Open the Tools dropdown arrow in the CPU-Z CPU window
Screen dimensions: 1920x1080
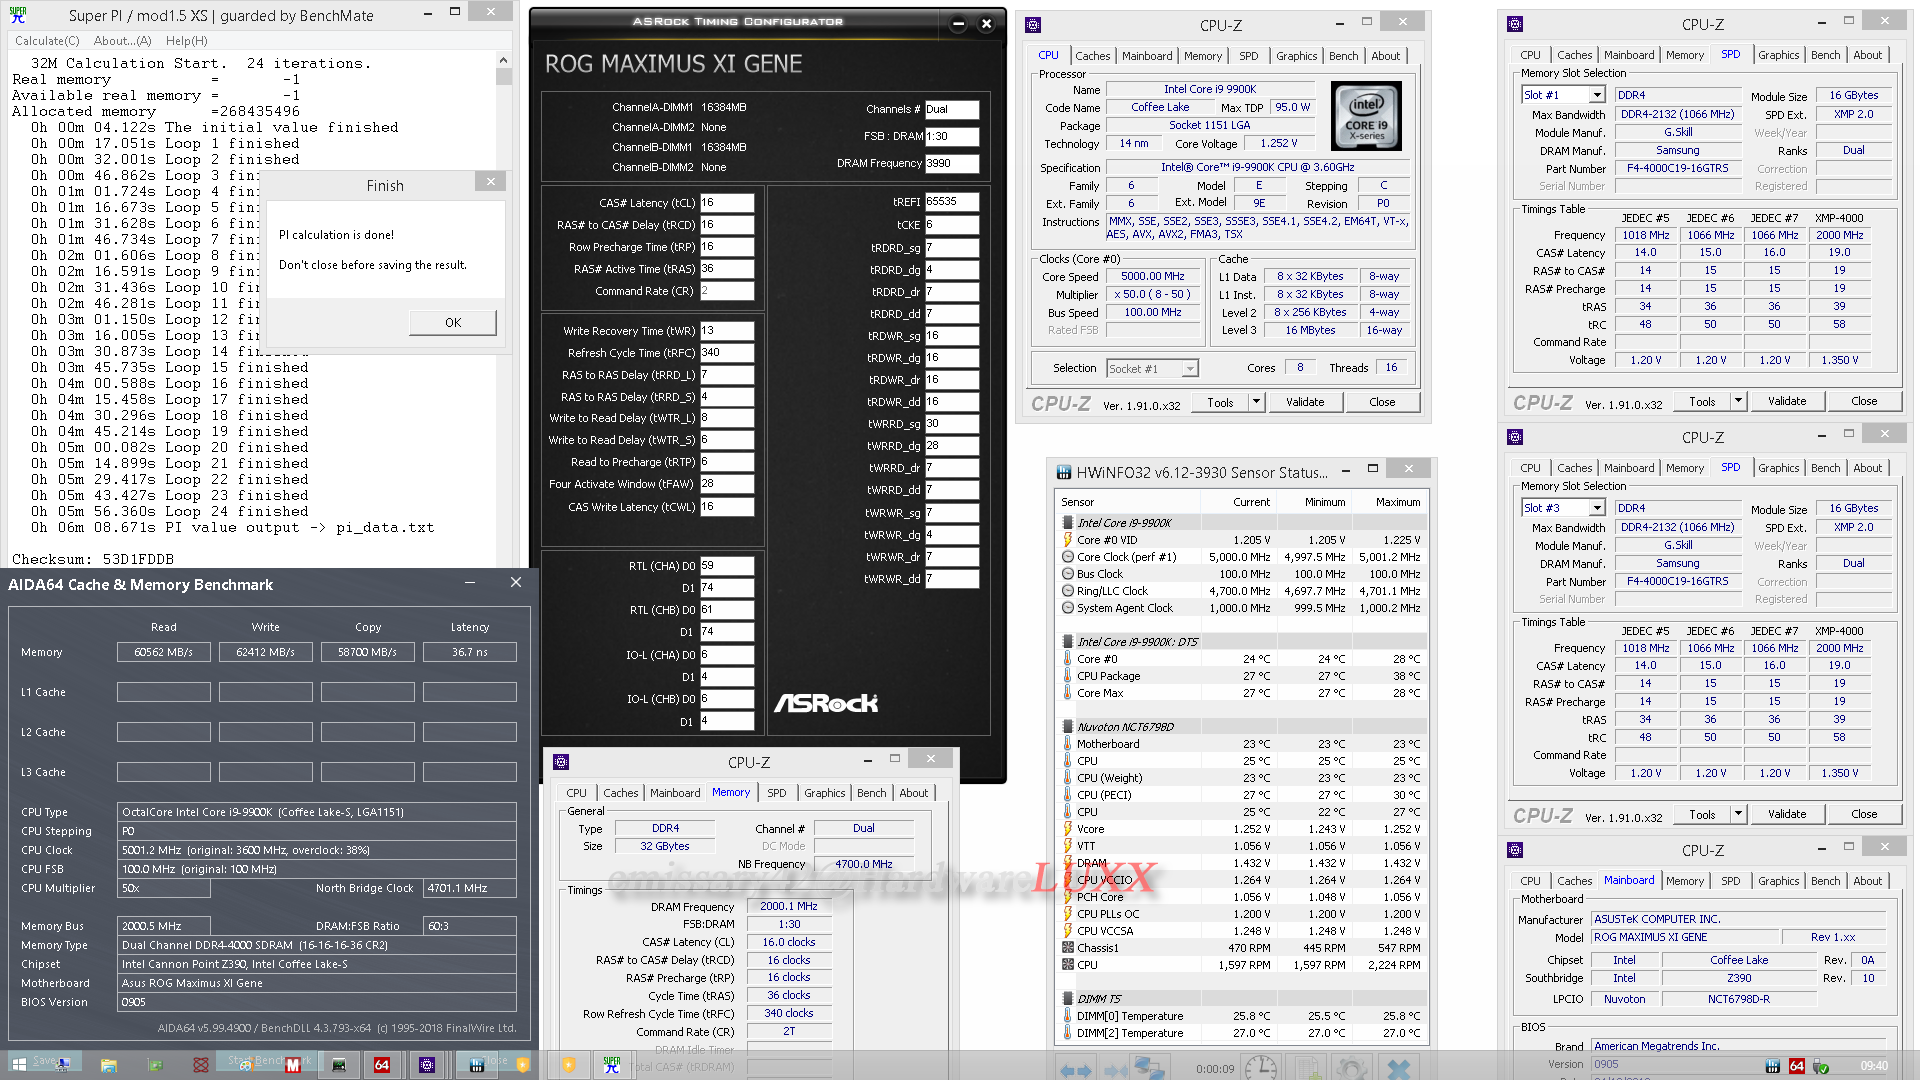tap(1256, 402)
